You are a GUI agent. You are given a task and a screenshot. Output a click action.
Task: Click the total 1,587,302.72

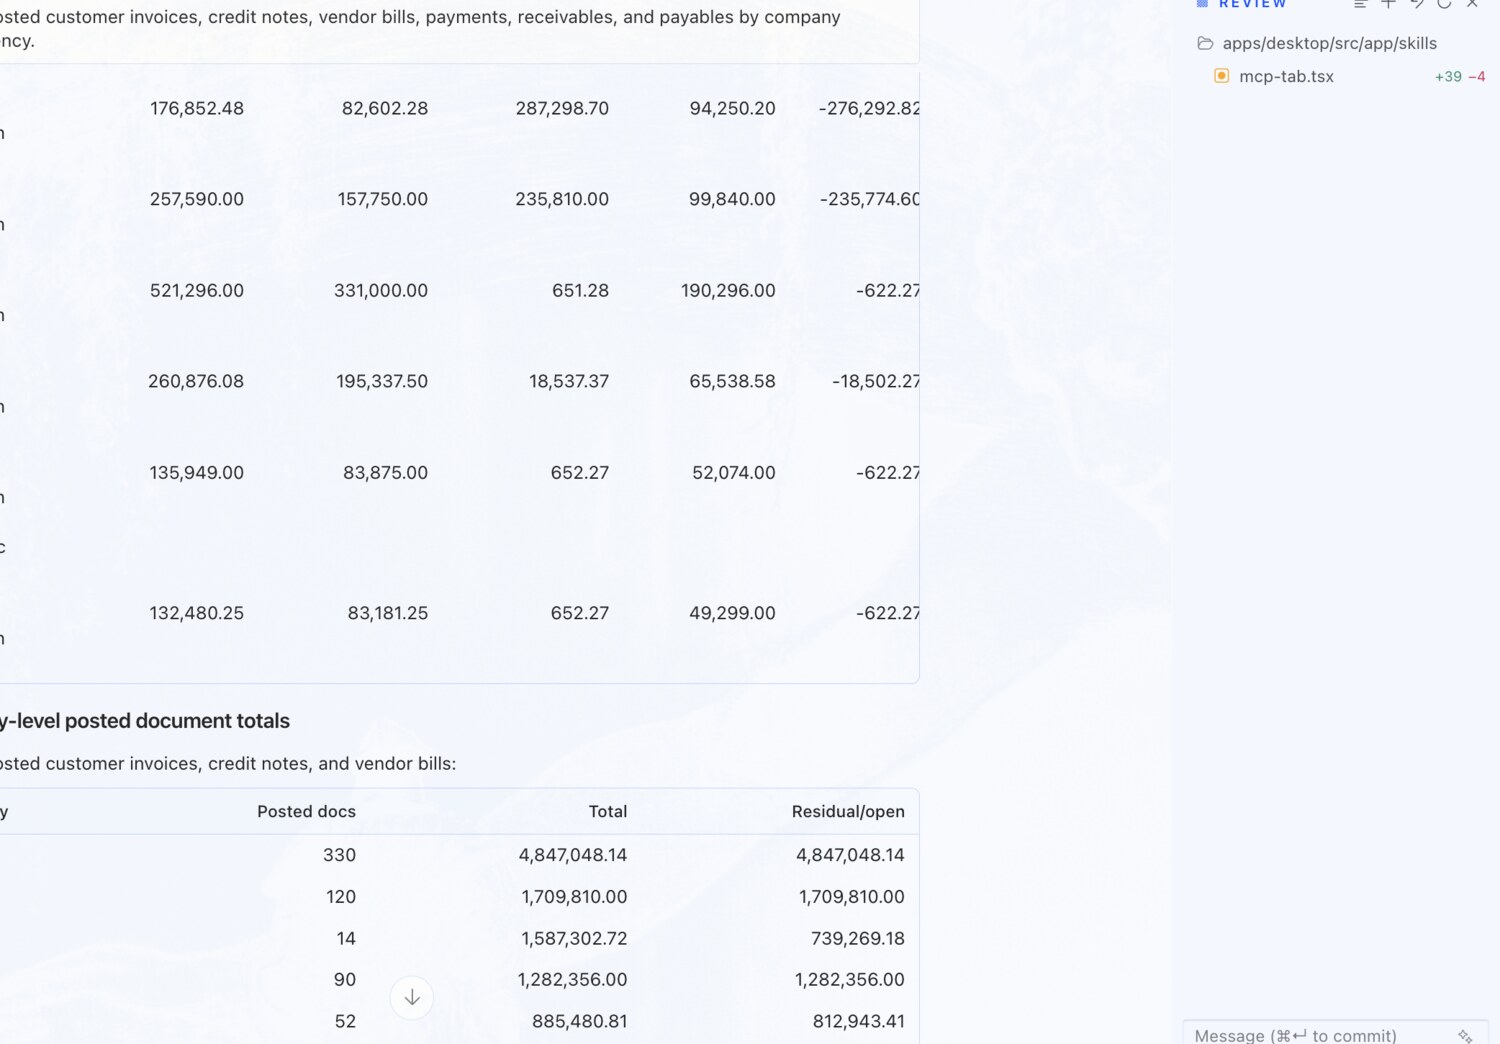pos(574,938)
